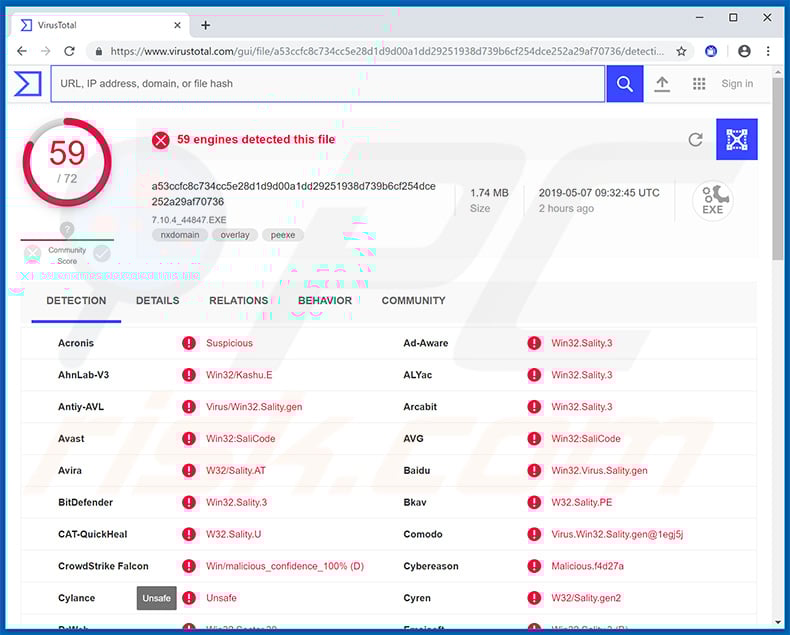Viewport: 790px width, 635px height.
Task: Vote malicious with the X community icon
Action: click(33, 253)
